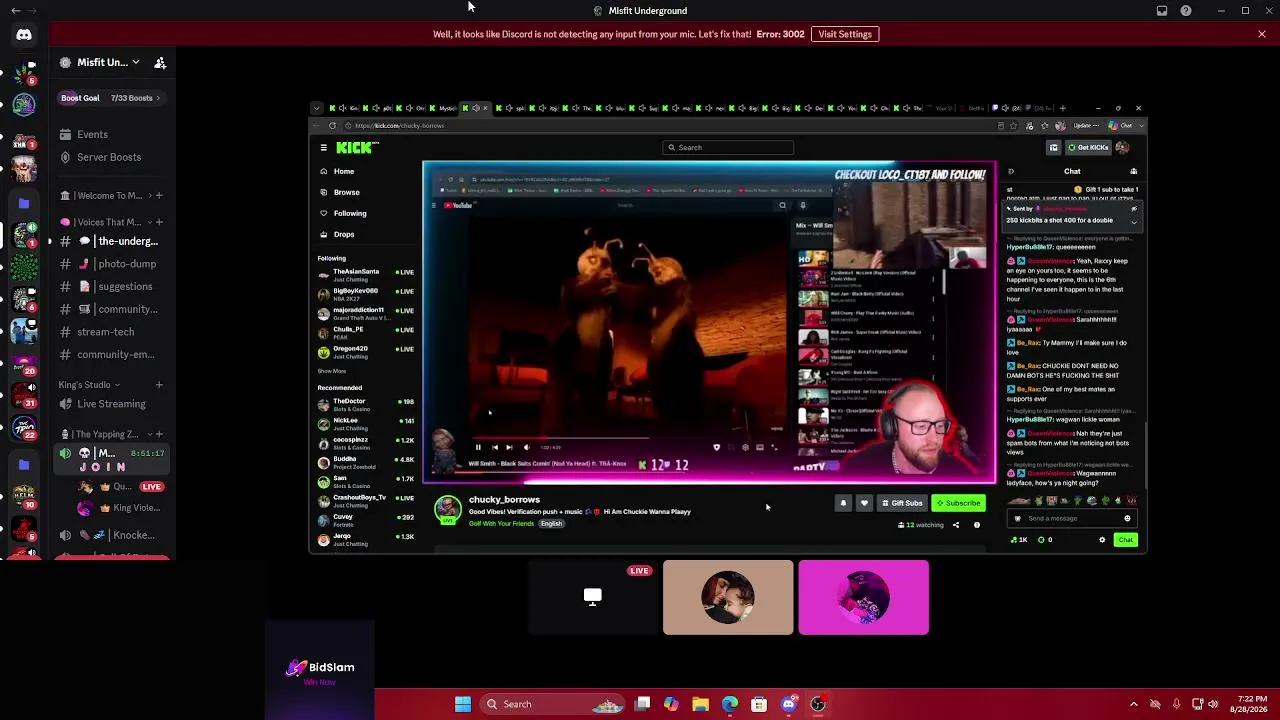Open the Discord inbox icon in title bar

point(1162,11)
